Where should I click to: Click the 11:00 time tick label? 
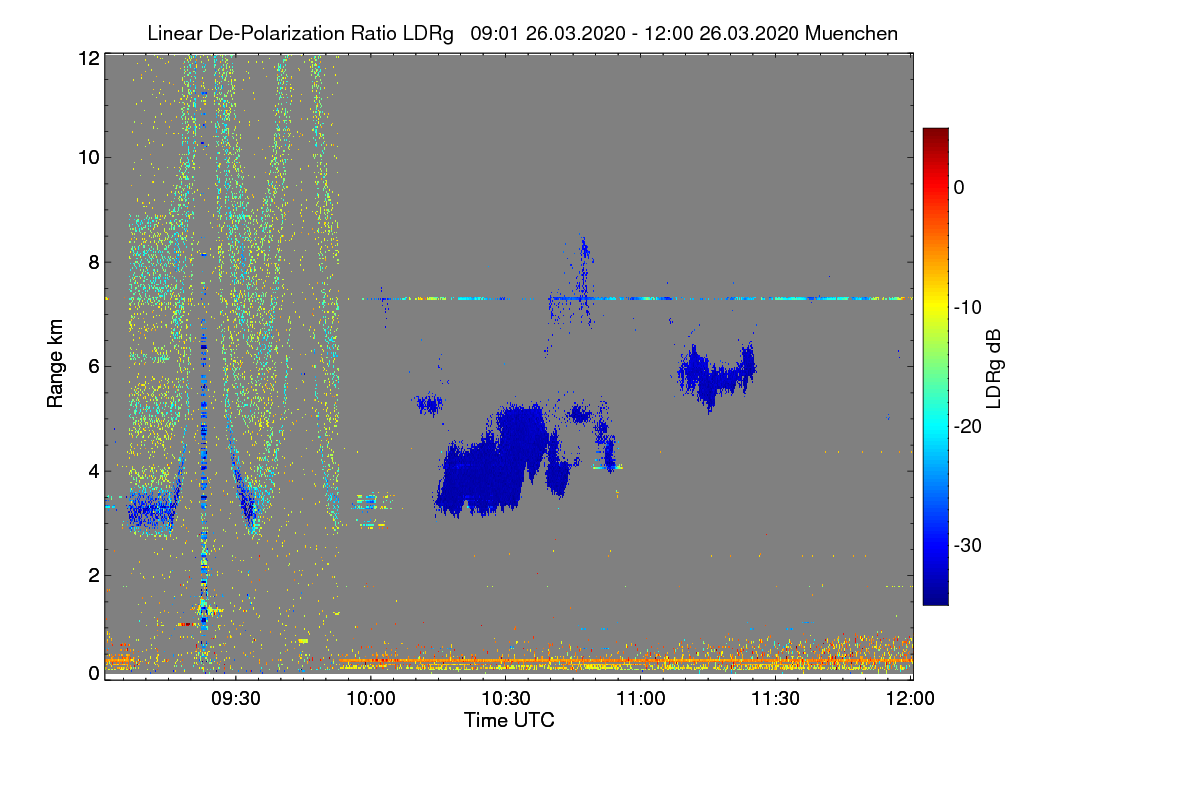click(641, 698)
